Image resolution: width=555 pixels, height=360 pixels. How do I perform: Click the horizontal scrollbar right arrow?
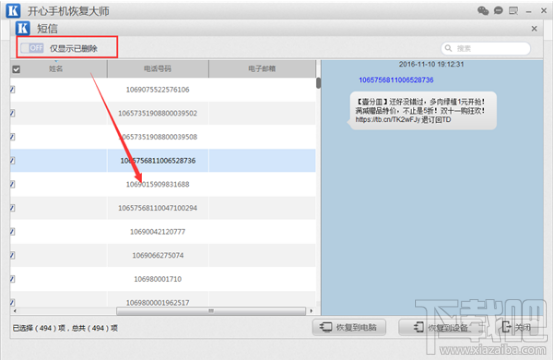point(311,311)
